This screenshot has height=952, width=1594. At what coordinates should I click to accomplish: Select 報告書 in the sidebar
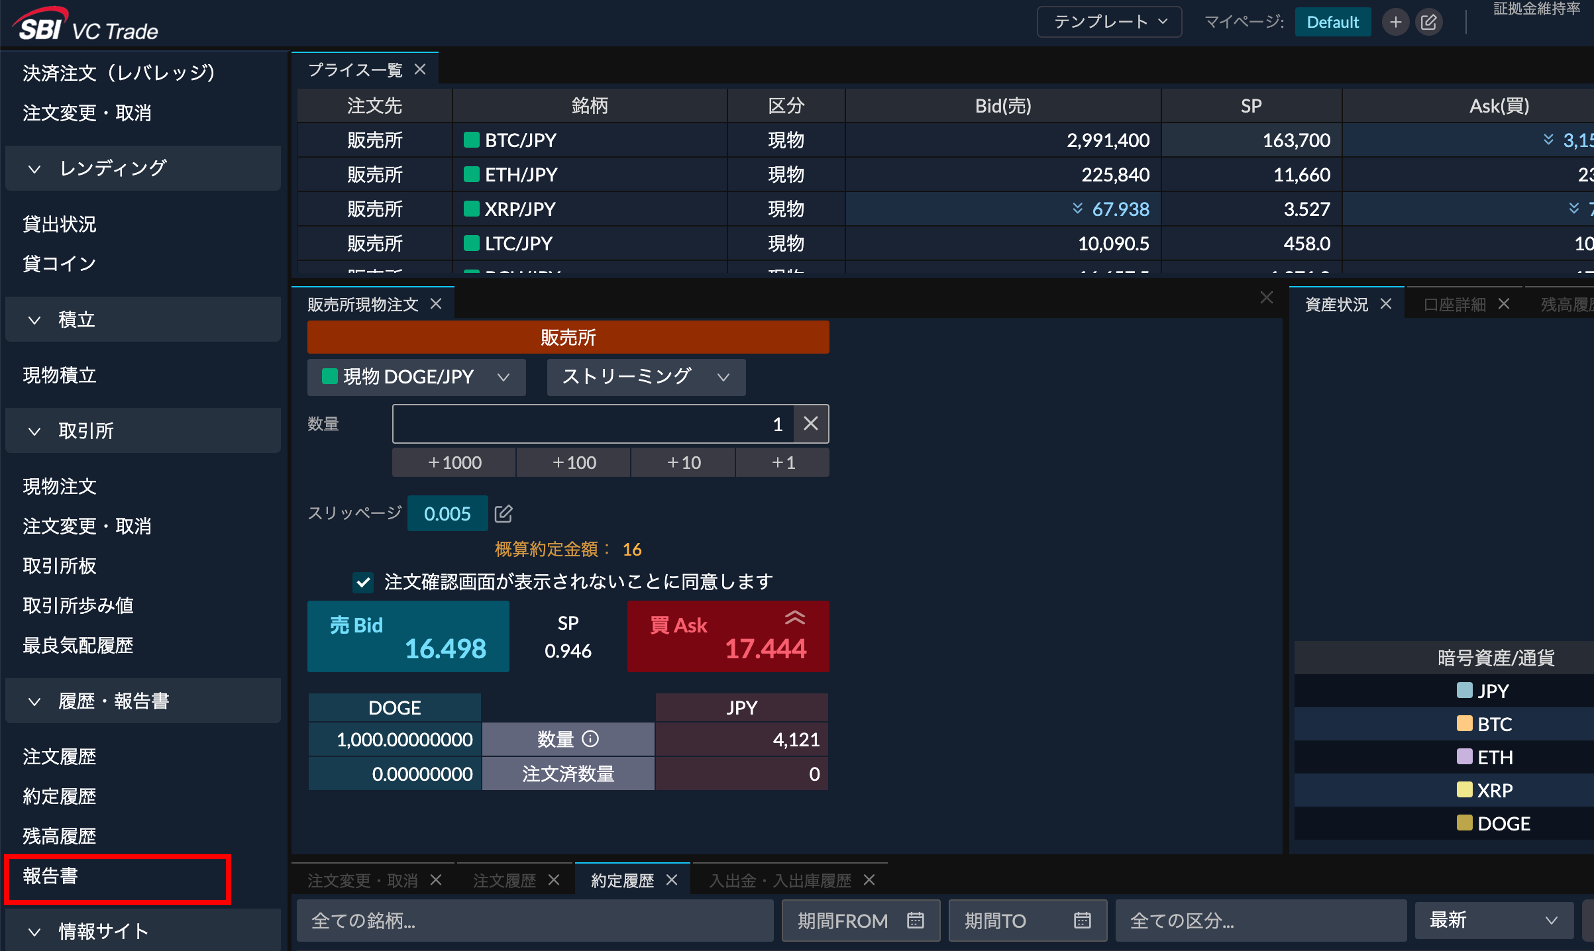pos(50,876)
